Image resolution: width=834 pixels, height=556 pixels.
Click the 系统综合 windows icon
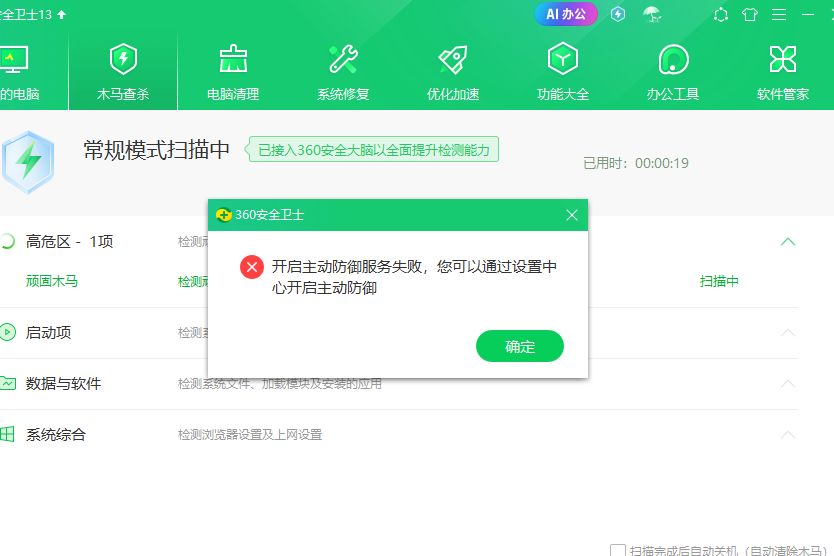pyautogui.click(x=7, y=434)
